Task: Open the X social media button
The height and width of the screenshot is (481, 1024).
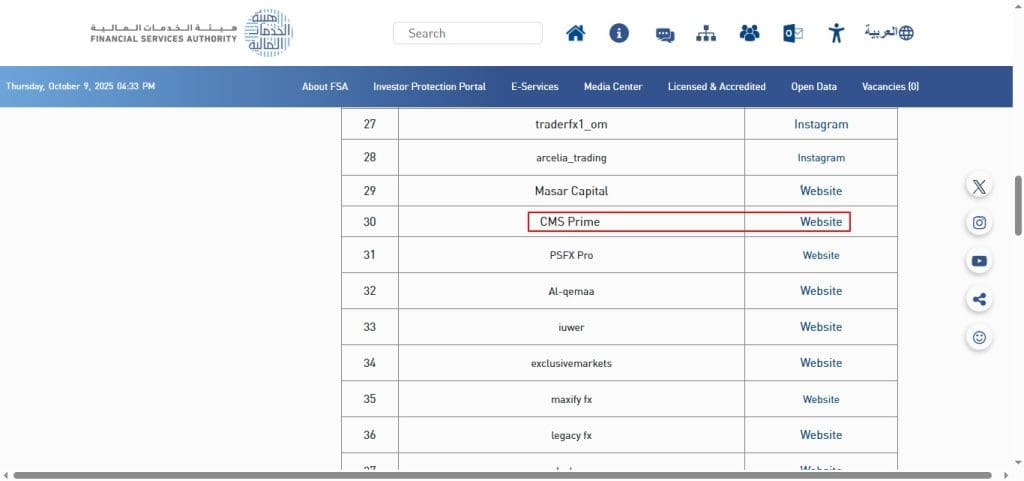Action: 979,187
